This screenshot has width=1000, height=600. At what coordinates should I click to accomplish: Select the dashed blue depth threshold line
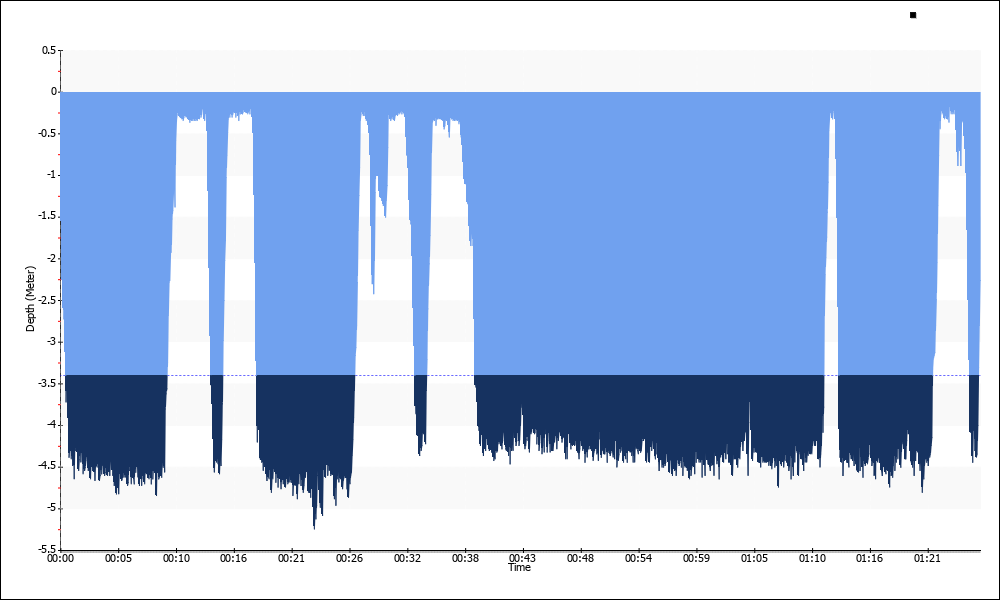point(520,376)
